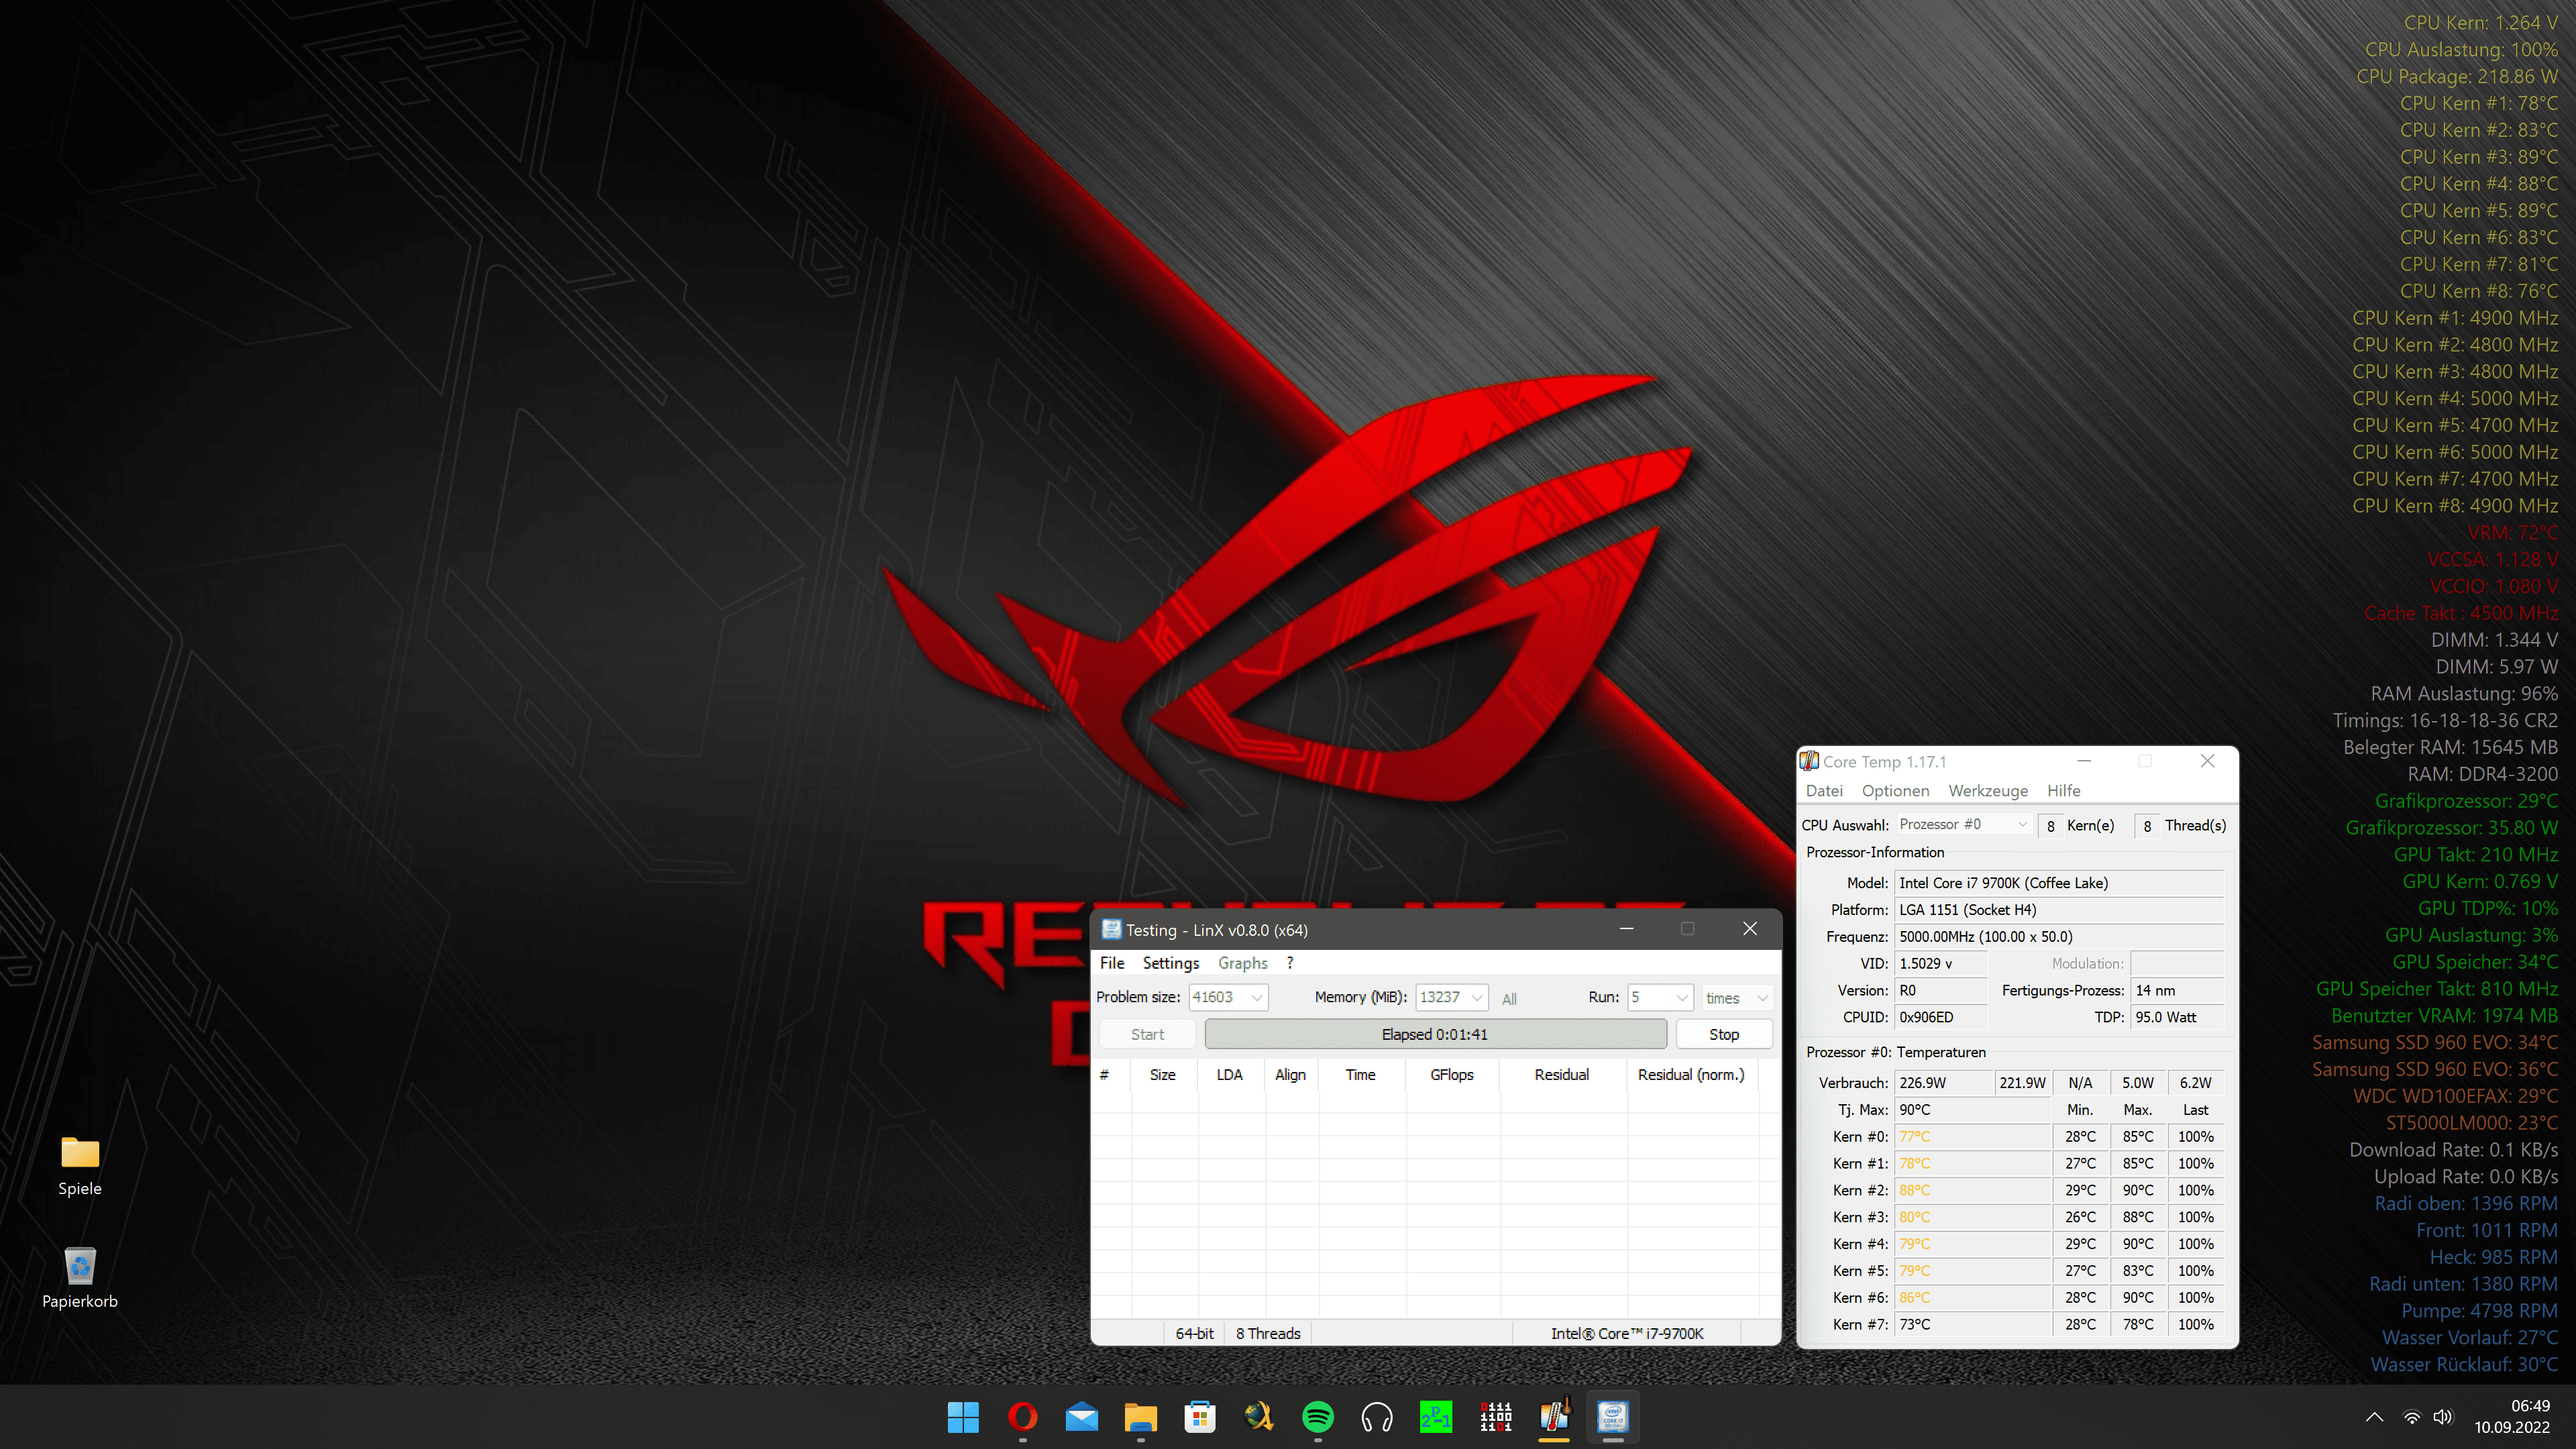Open the 'times' unit dropdown
The image size is (2576, 1449).
tap(1737, 997)
